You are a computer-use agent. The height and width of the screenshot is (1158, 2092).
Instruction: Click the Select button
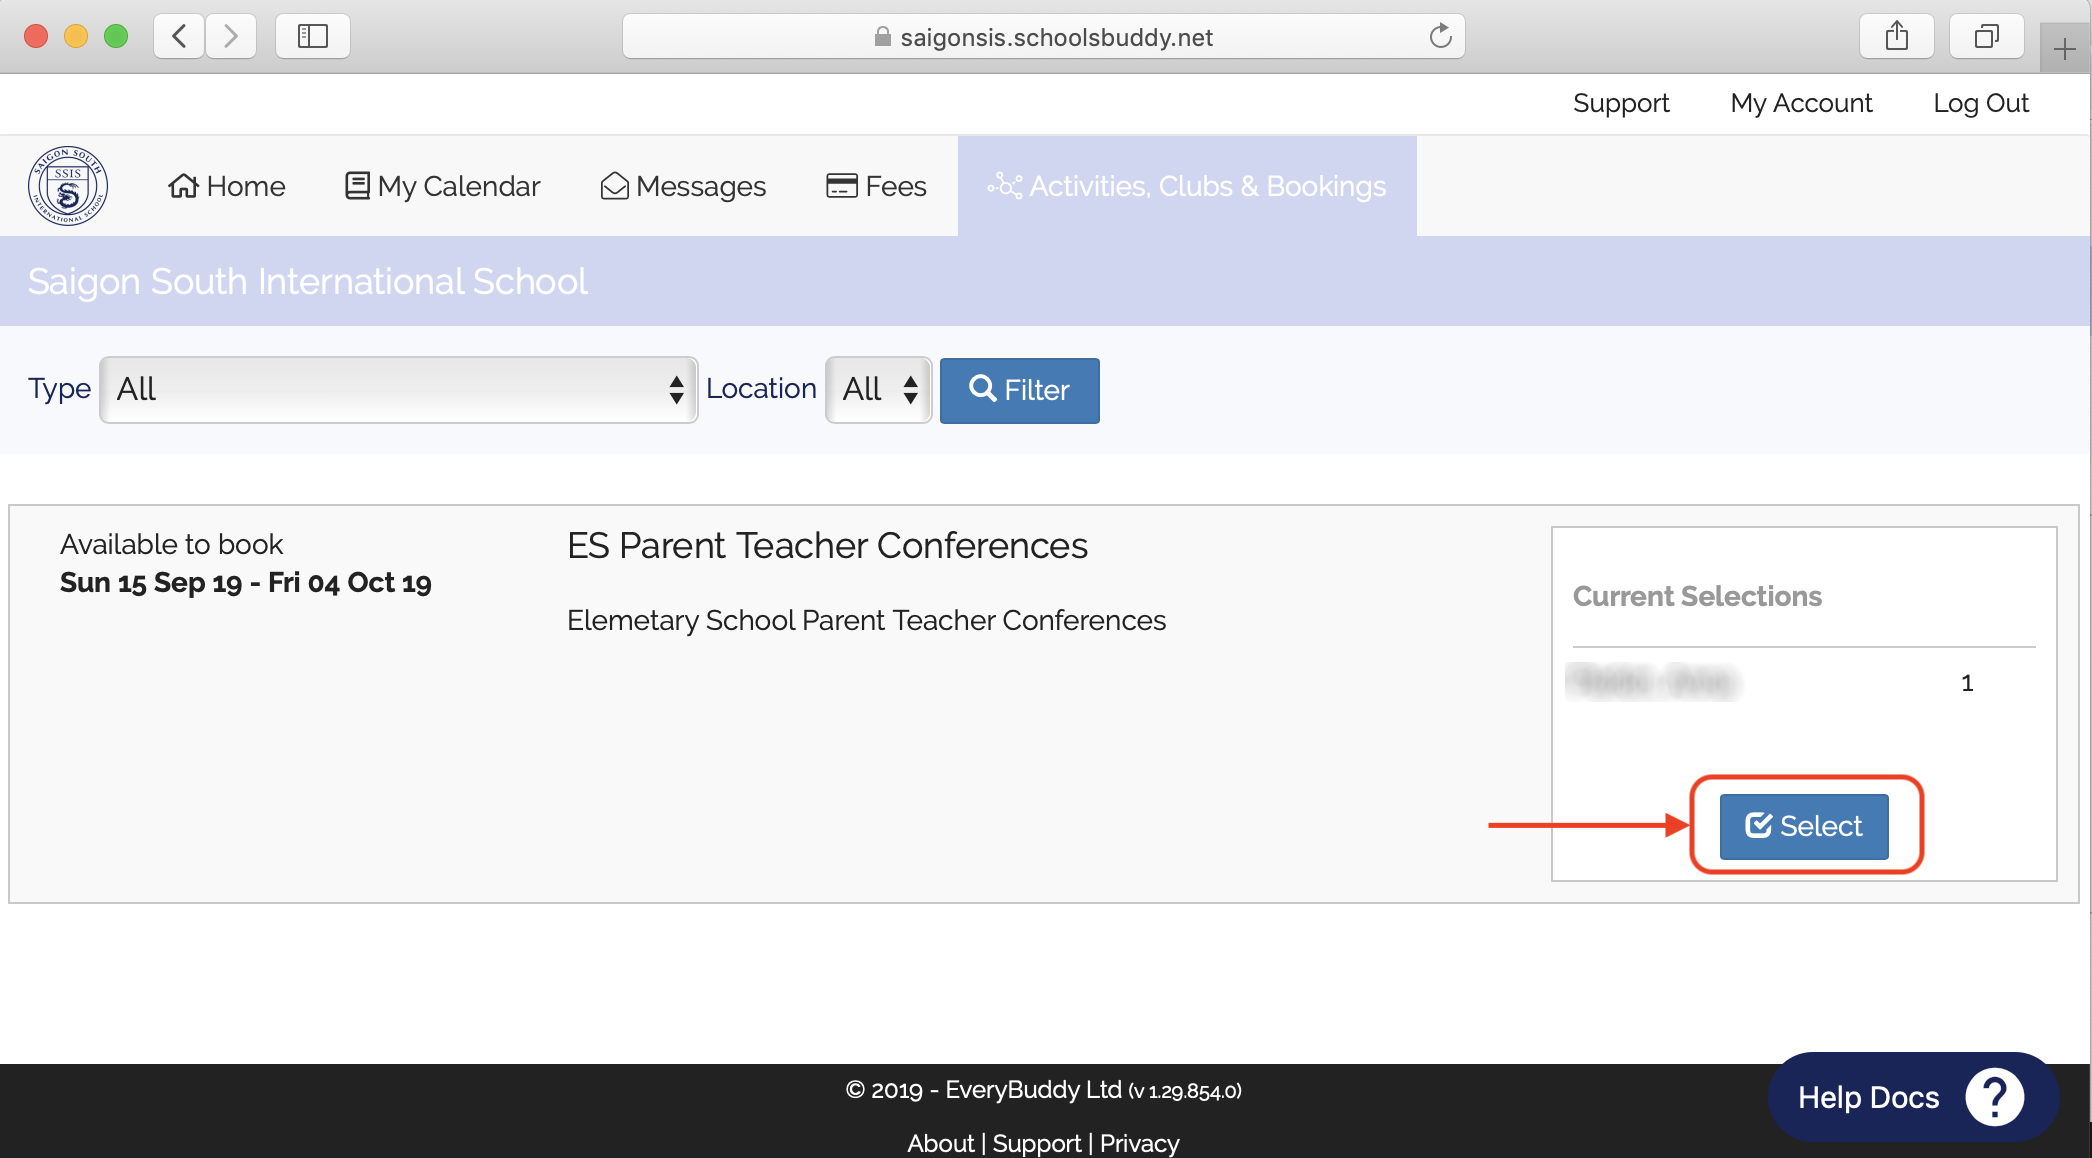click(x=1804, y=826)
